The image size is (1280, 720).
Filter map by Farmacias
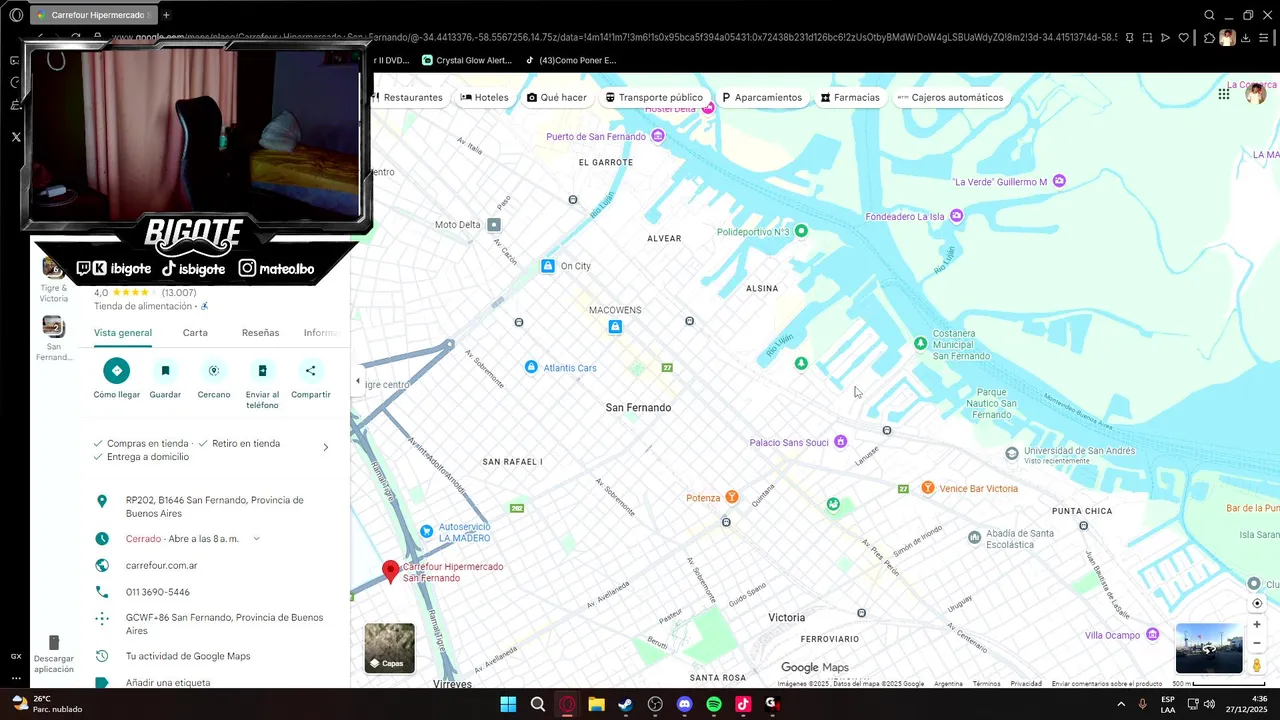pyautogui.click(x=850, y=97)
